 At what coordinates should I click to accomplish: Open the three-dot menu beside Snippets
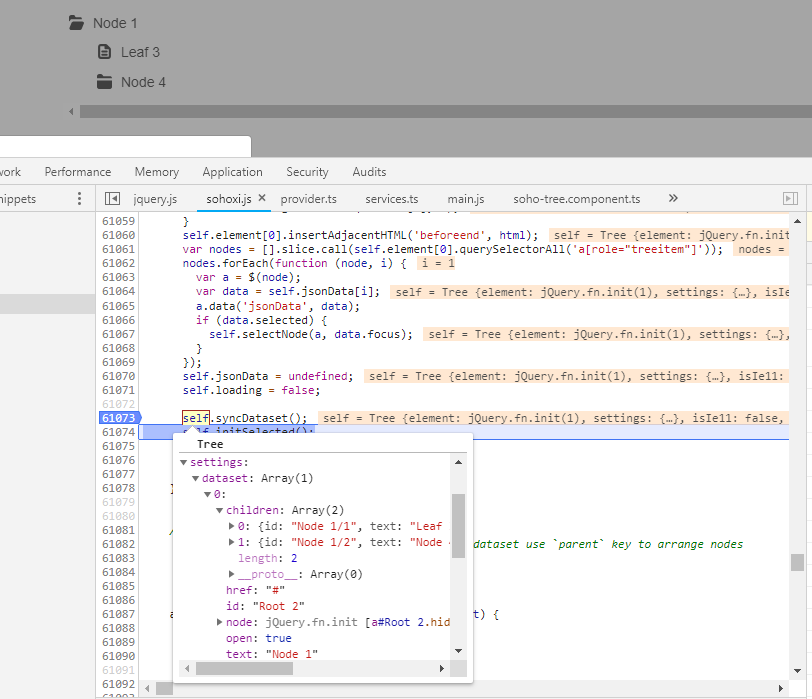(x=80, y=199)
